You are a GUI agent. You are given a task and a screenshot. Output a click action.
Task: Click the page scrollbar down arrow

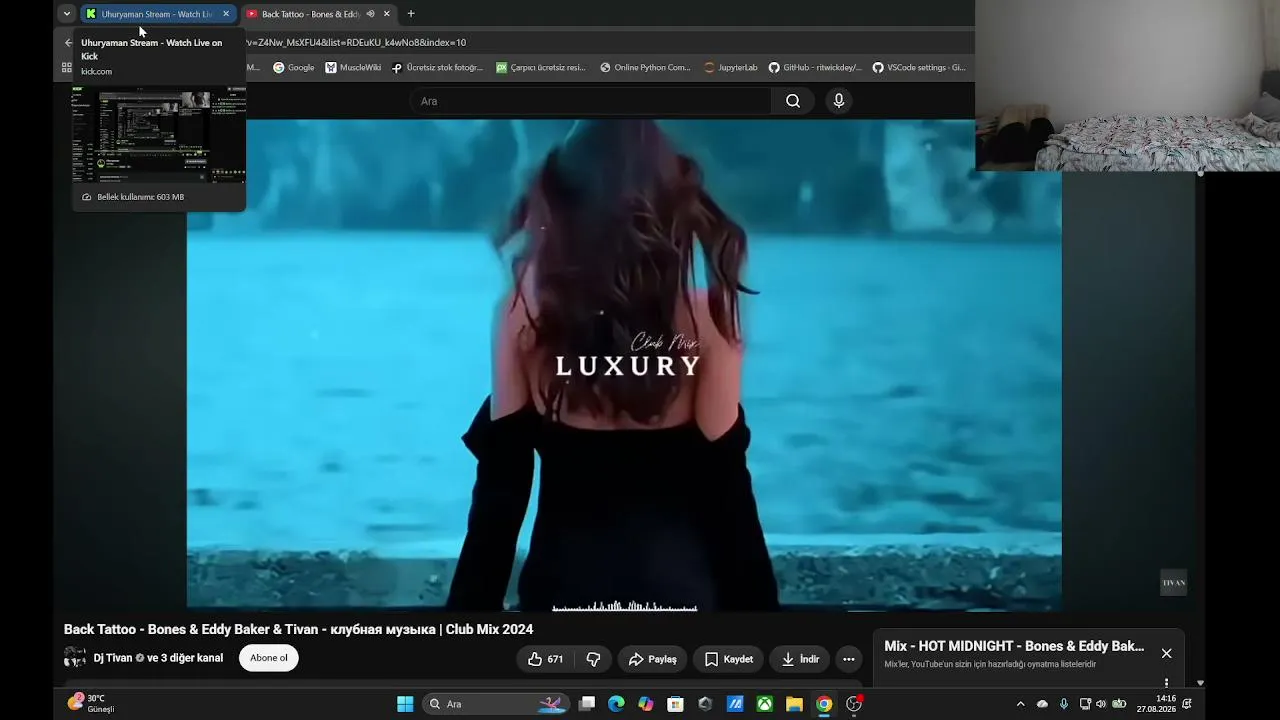1201,683
